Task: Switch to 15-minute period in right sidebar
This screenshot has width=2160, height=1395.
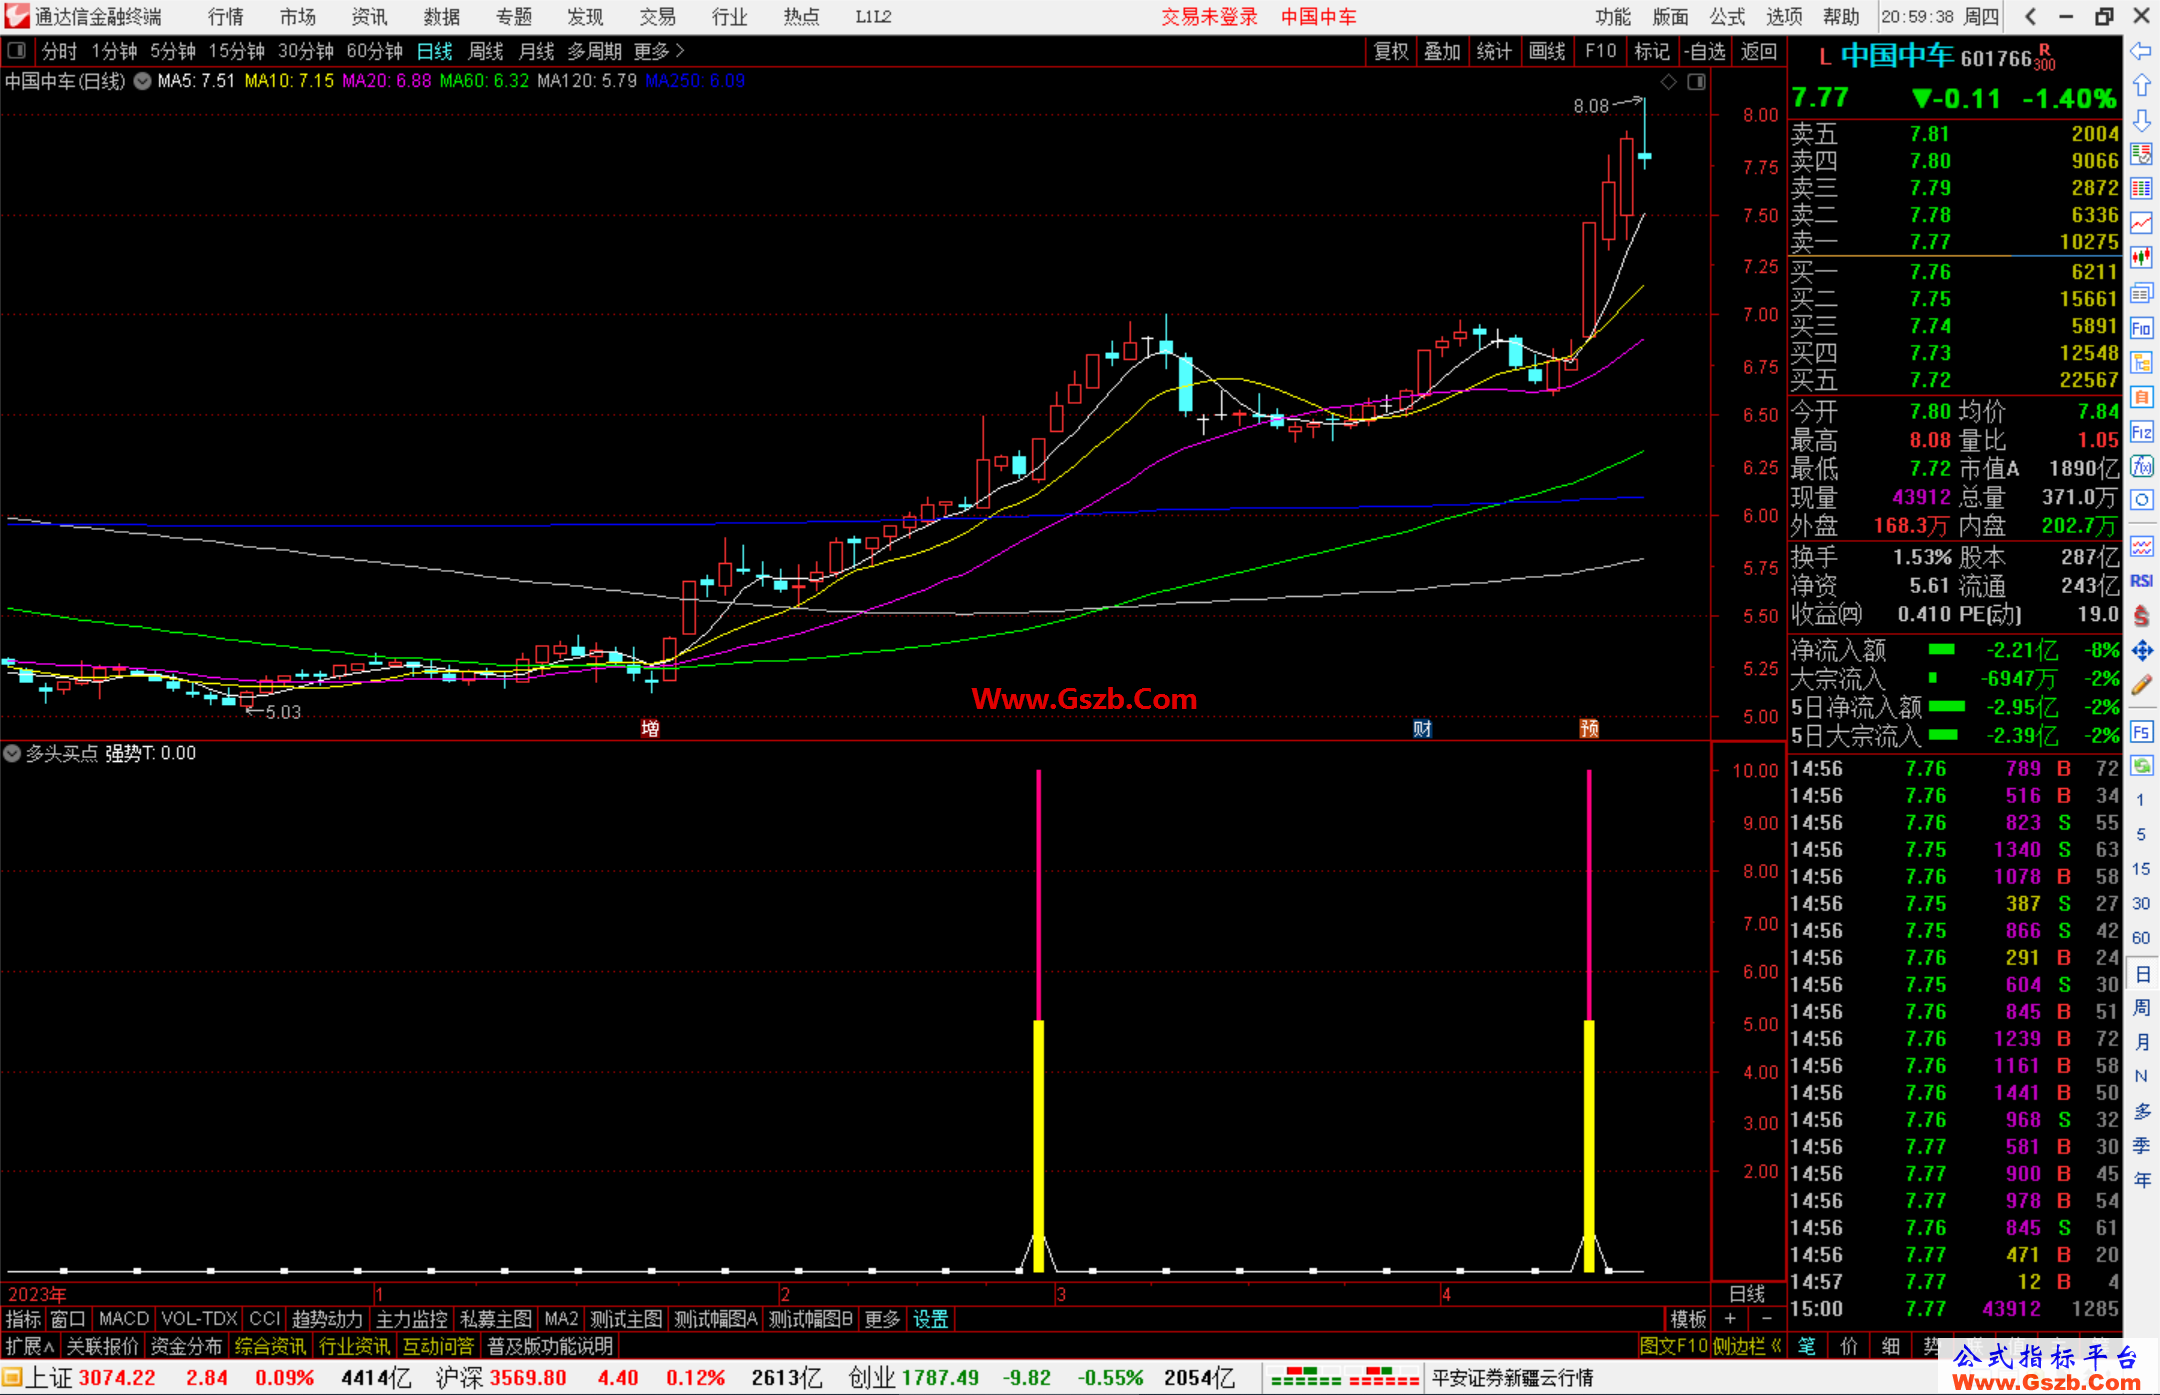Action: (2141, 869)
